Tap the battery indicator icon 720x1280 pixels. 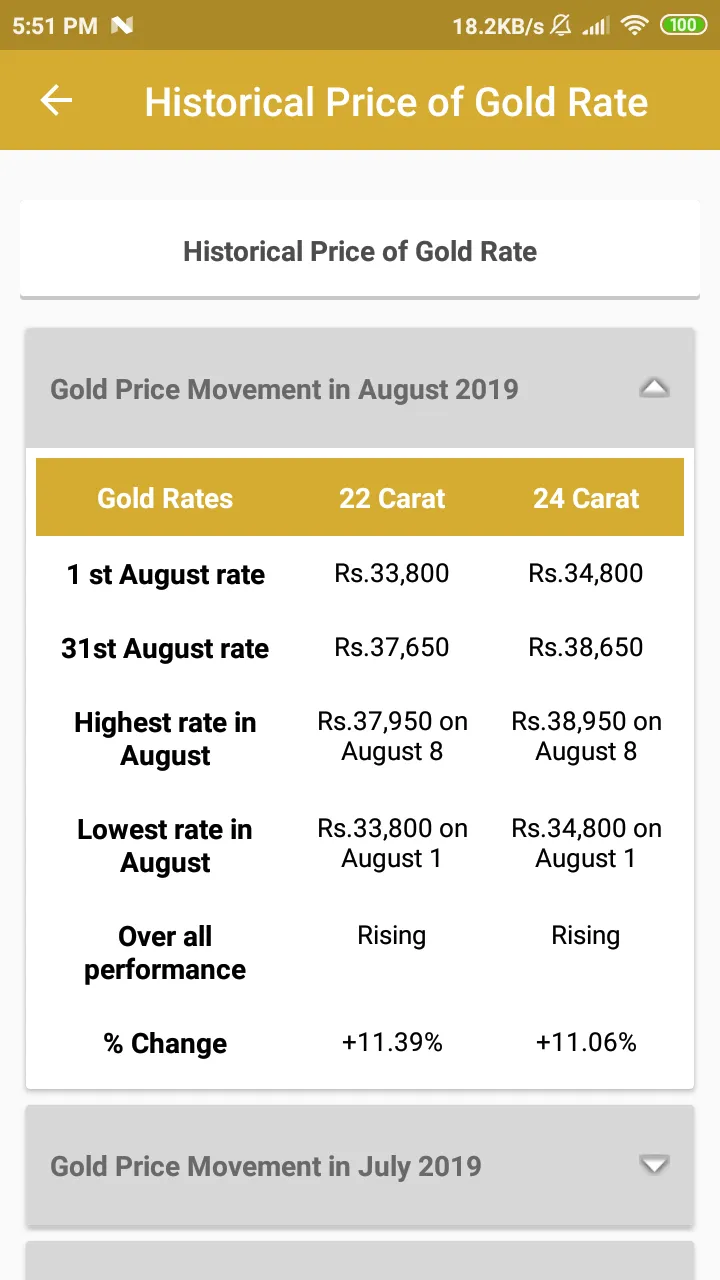(684, 25)
